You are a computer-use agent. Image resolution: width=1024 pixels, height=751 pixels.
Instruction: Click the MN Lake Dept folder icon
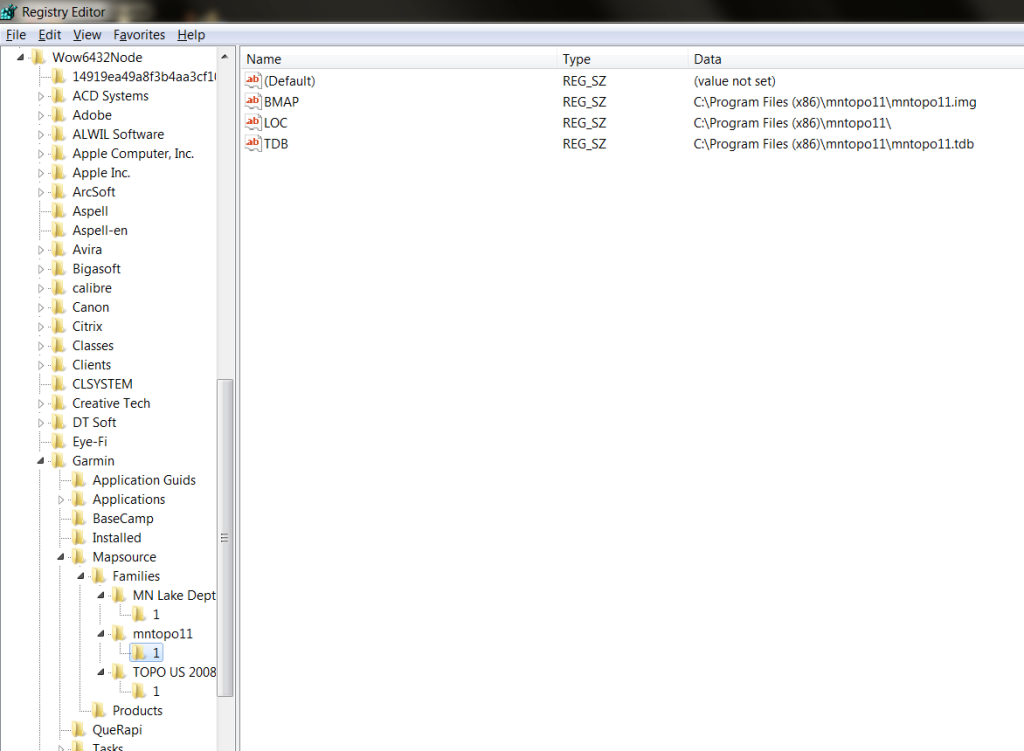[120, 595]
